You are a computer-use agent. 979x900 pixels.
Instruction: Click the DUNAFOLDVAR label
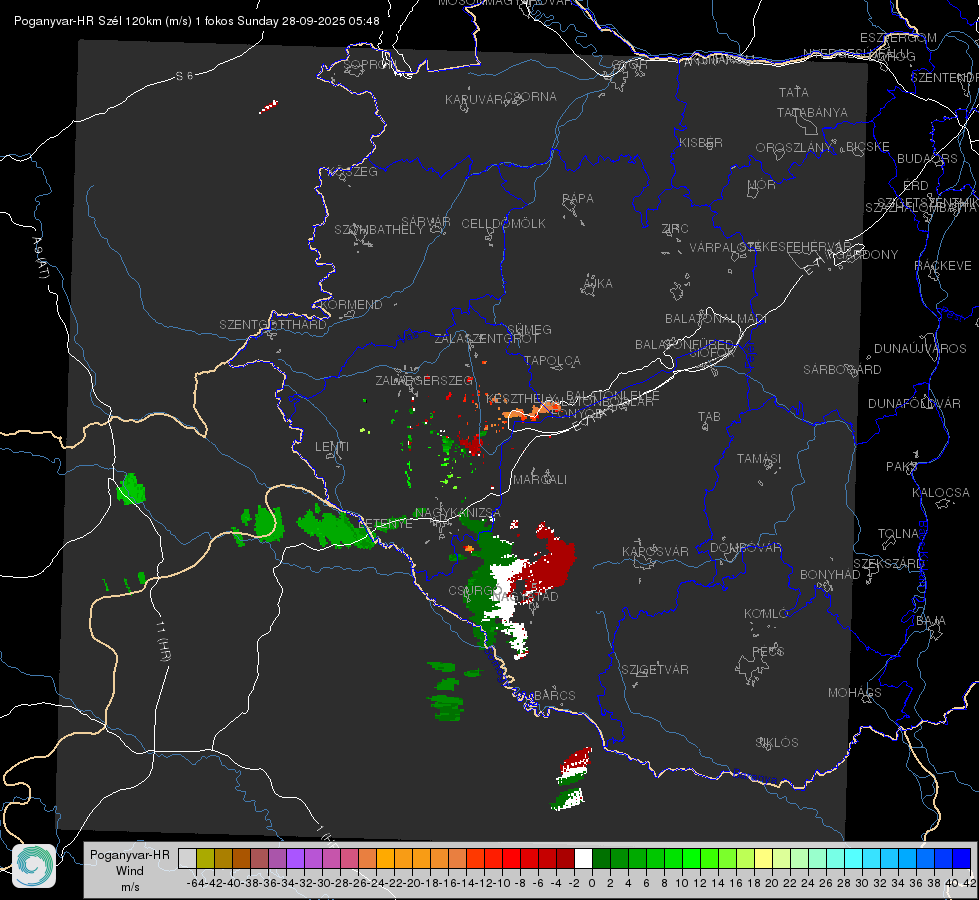tap(914, 403)
